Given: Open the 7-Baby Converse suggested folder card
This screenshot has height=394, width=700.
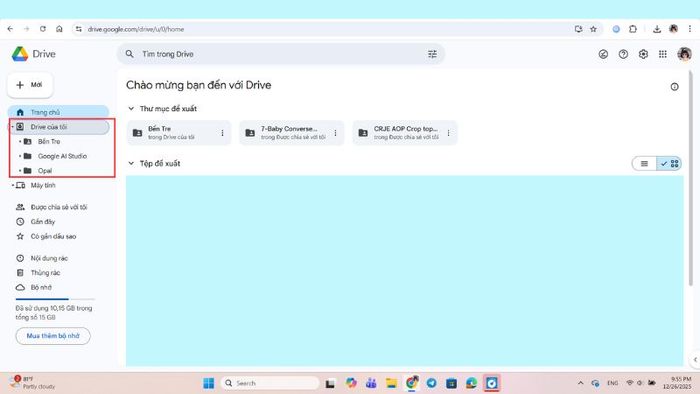Looking at the screenshot, I should [292, 133].
